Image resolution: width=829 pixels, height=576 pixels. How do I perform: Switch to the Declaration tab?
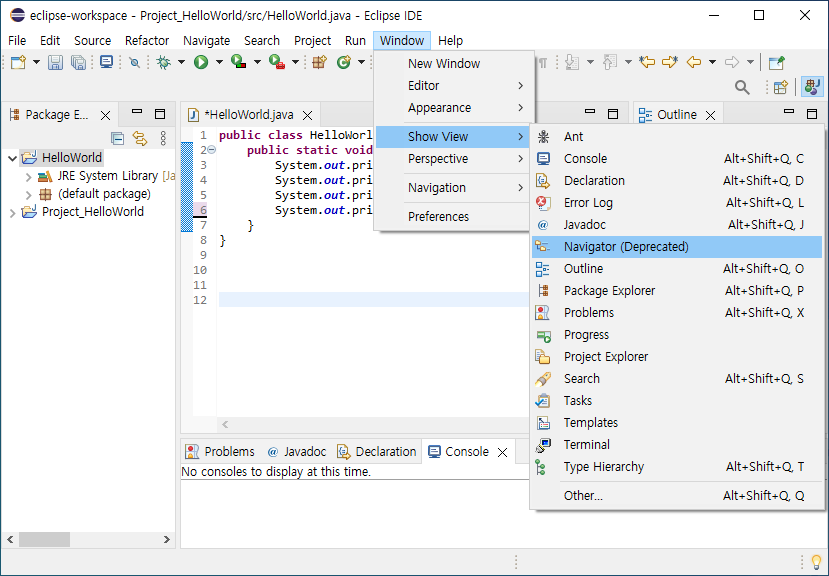point(377,452)
